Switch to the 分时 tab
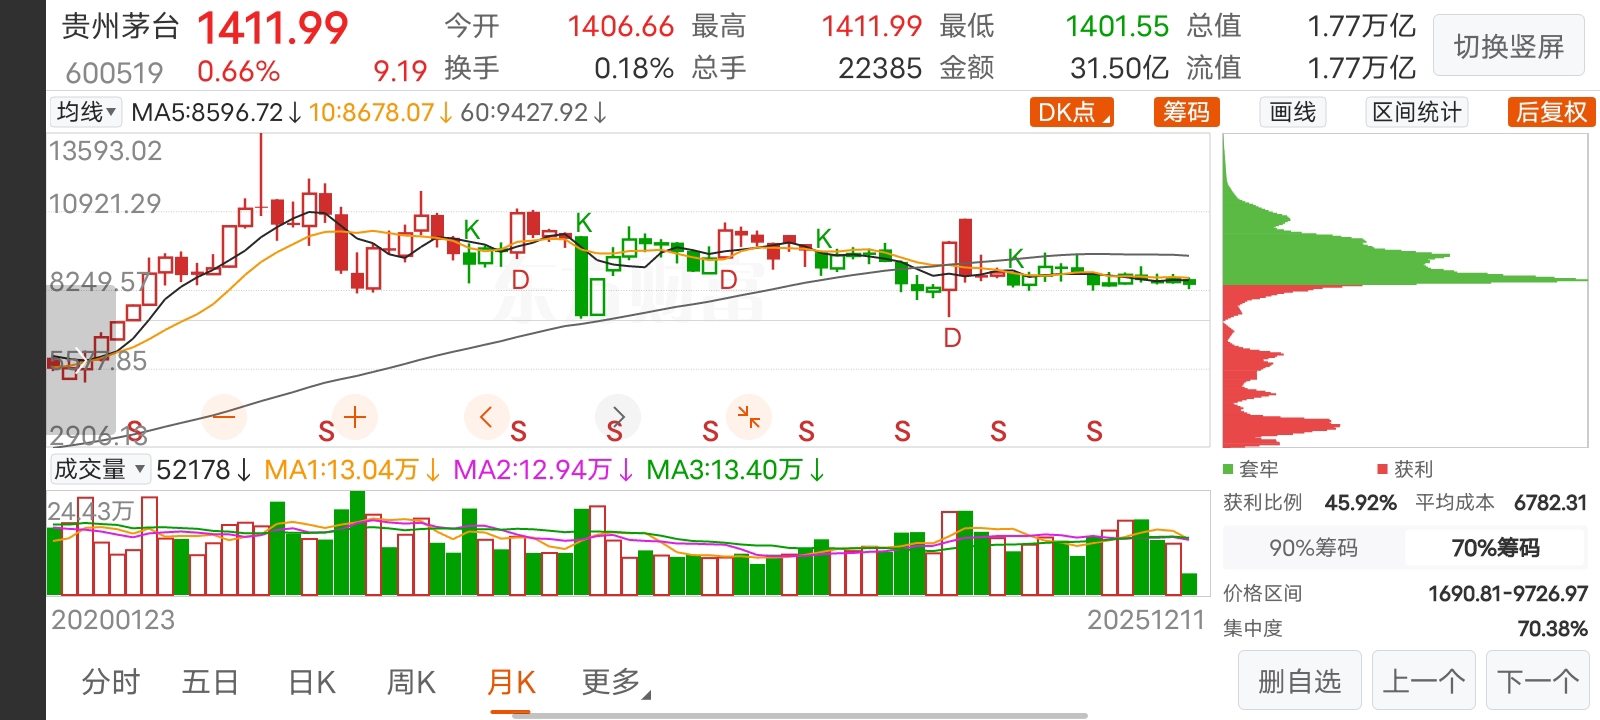 pyautogui.click(x=111, y=682)
